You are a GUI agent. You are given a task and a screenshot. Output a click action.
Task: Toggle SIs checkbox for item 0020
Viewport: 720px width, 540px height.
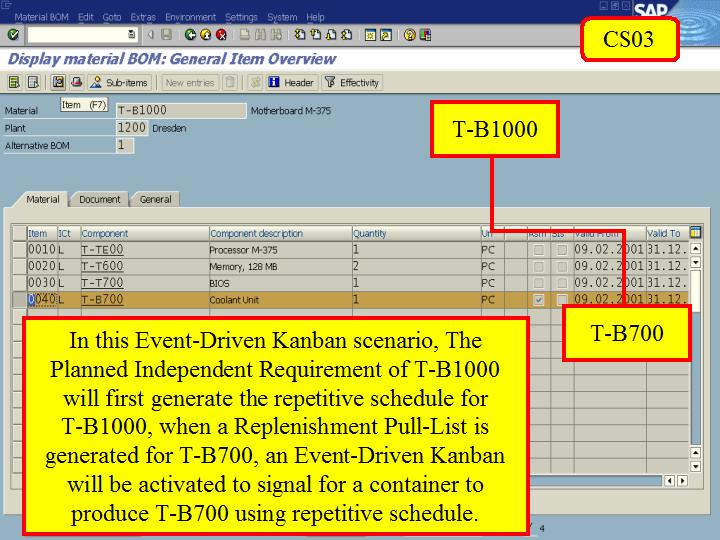(562, 266)
